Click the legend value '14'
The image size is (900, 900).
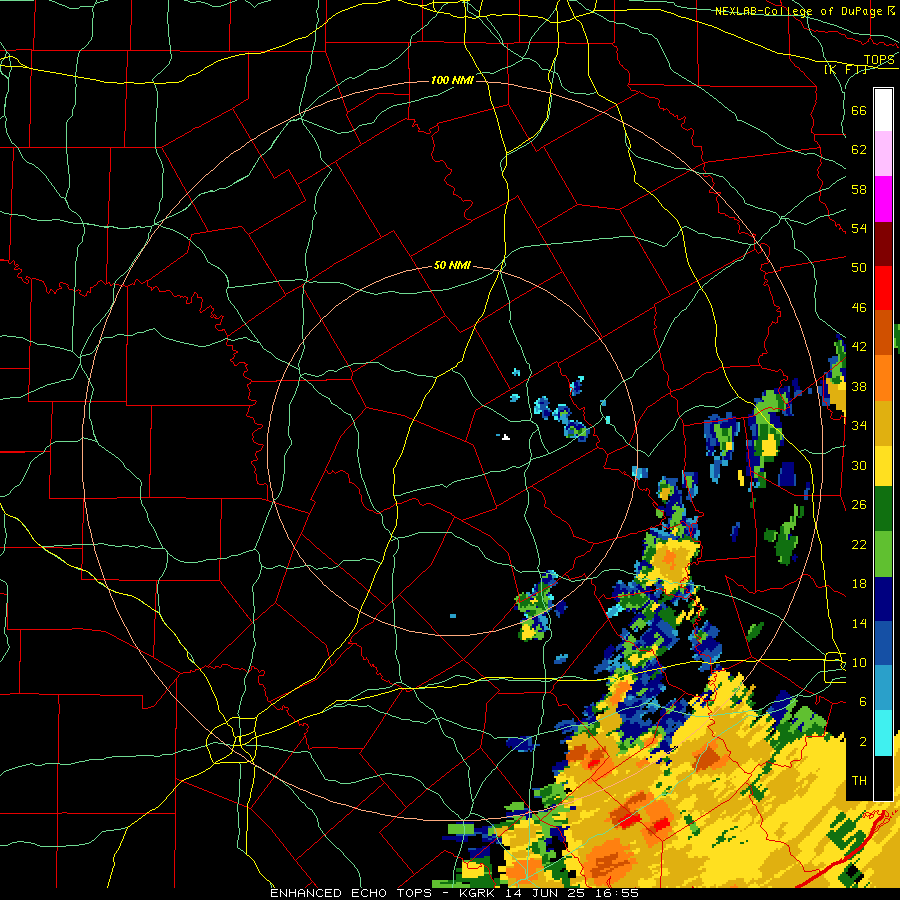(x=859, y=623)
